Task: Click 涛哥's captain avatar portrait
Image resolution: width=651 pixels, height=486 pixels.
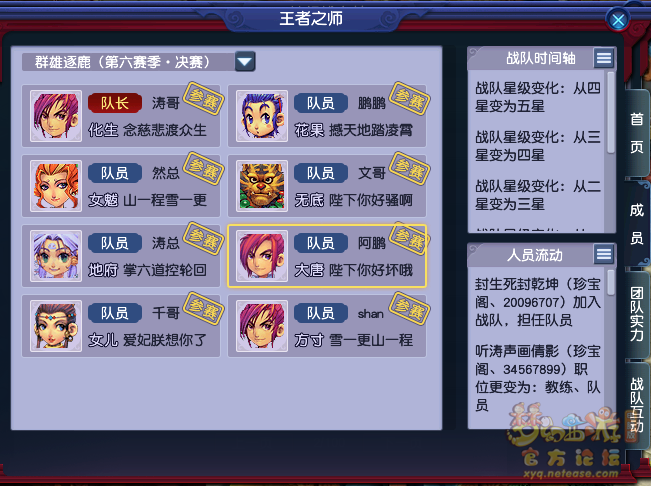Action: (56, 116)
